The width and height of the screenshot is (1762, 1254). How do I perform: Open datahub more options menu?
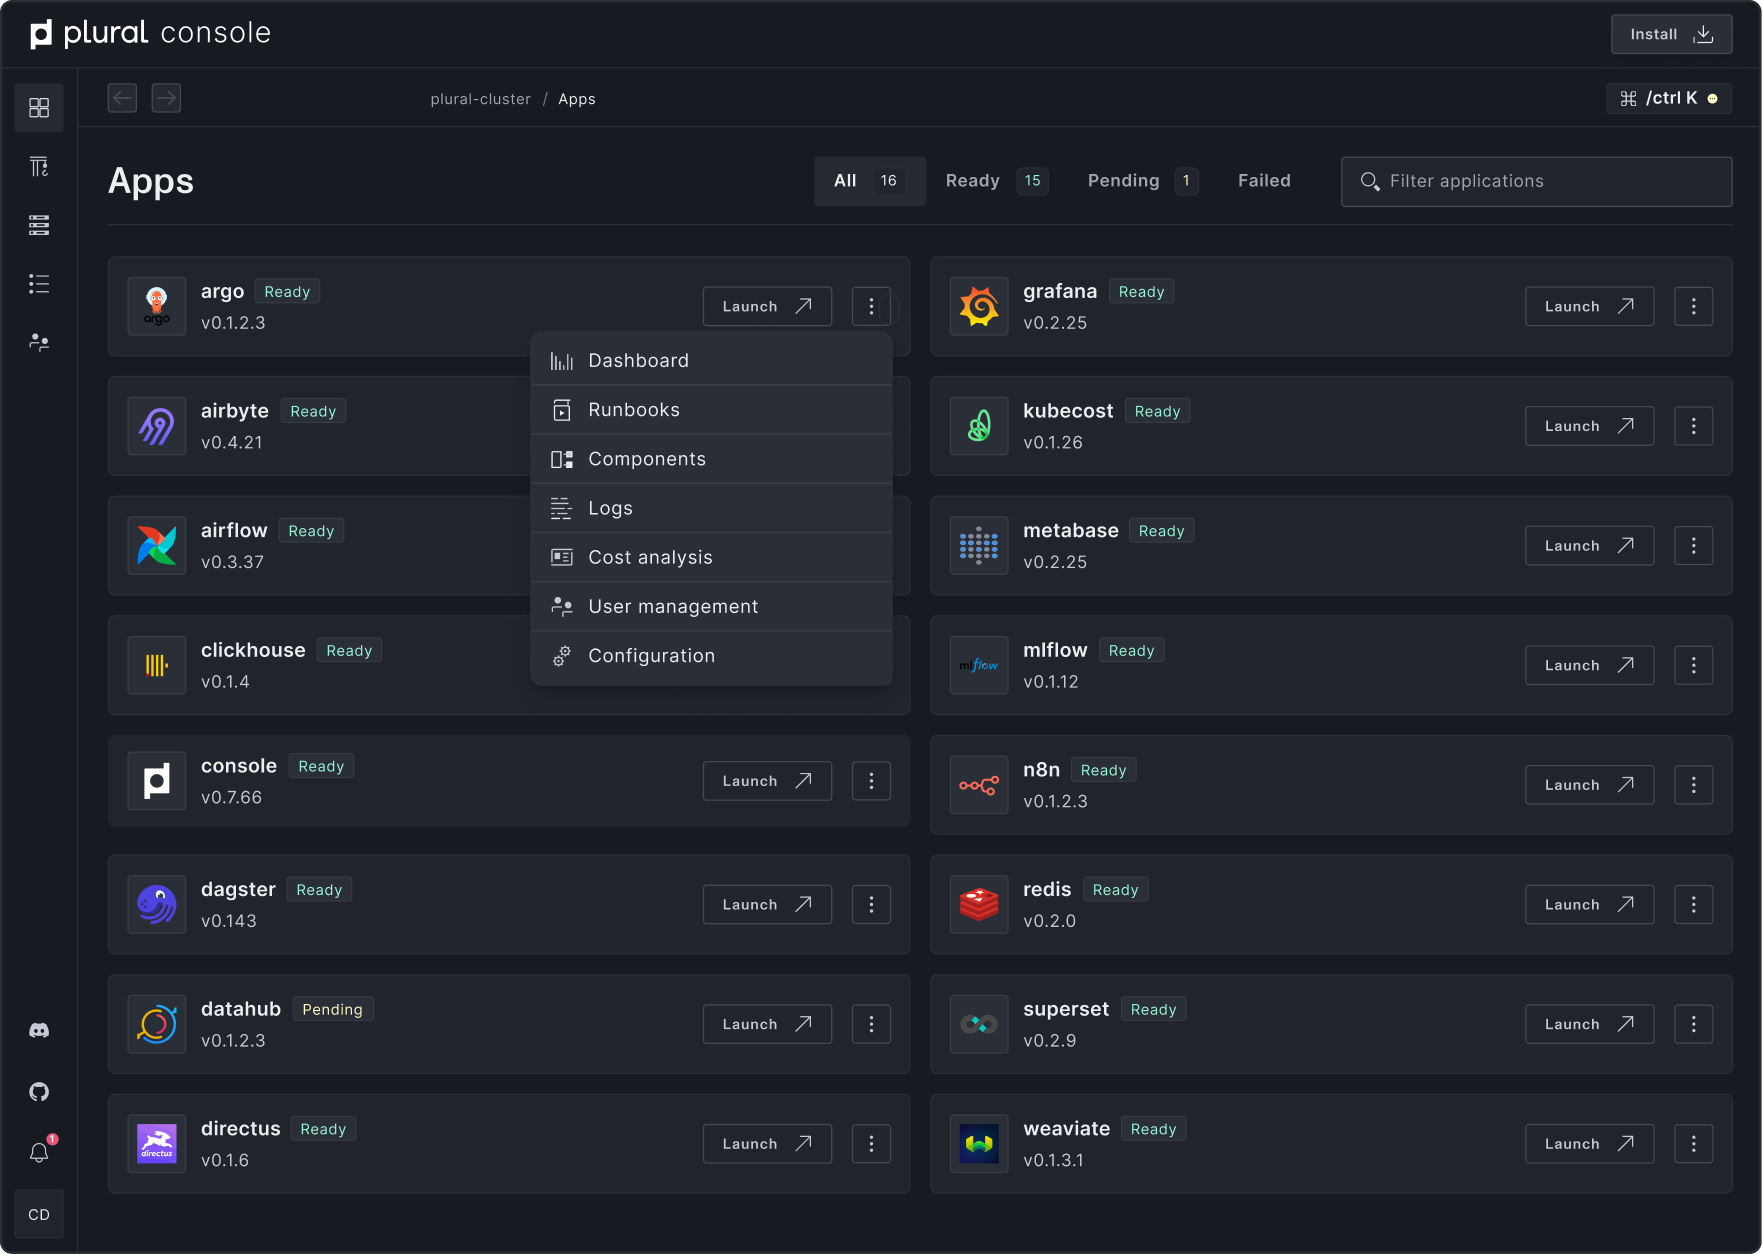871,1024
